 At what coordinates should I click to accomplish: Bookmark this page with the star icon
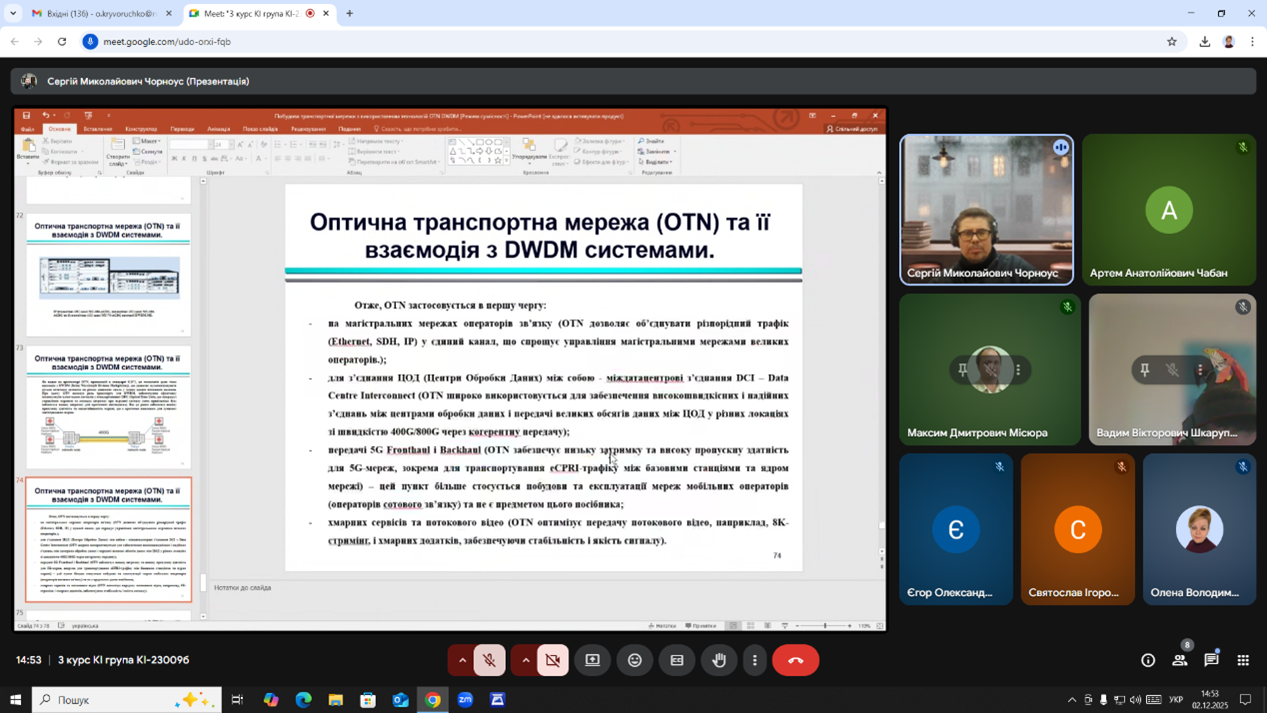tap(1172, 42)
